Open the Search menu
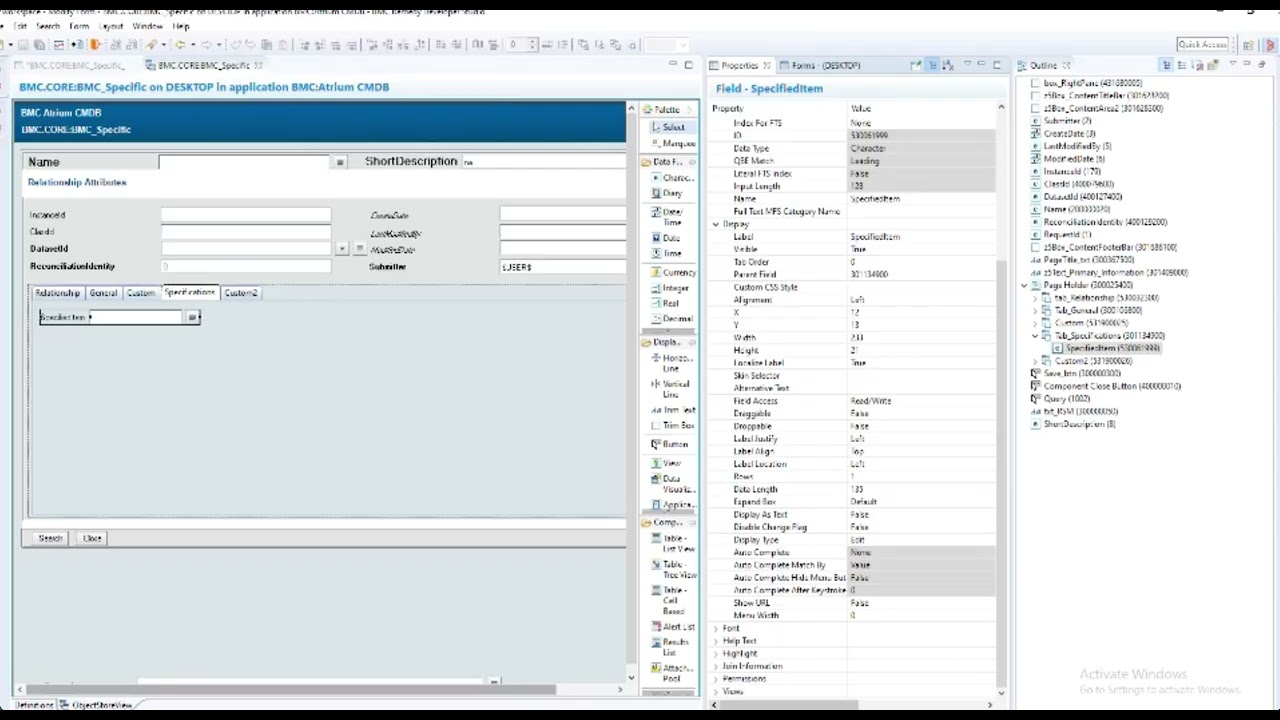The width and height of the screenshot is (1280, 720). [48, 26]
